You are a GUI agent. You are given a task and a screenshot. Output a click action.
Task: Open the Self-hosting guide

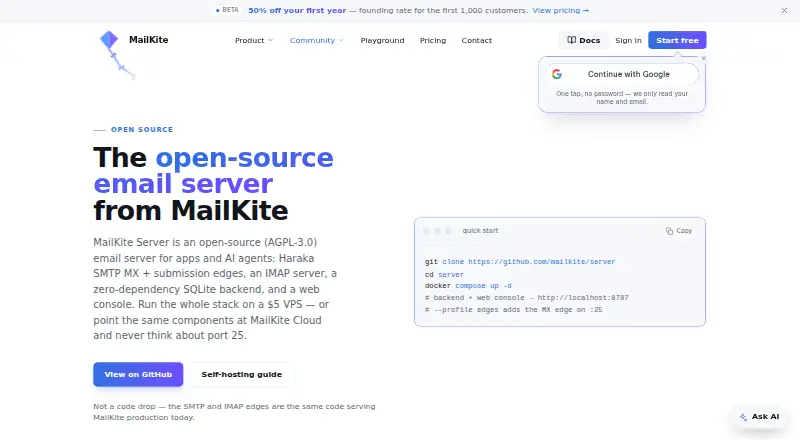[x=242, y=374]
